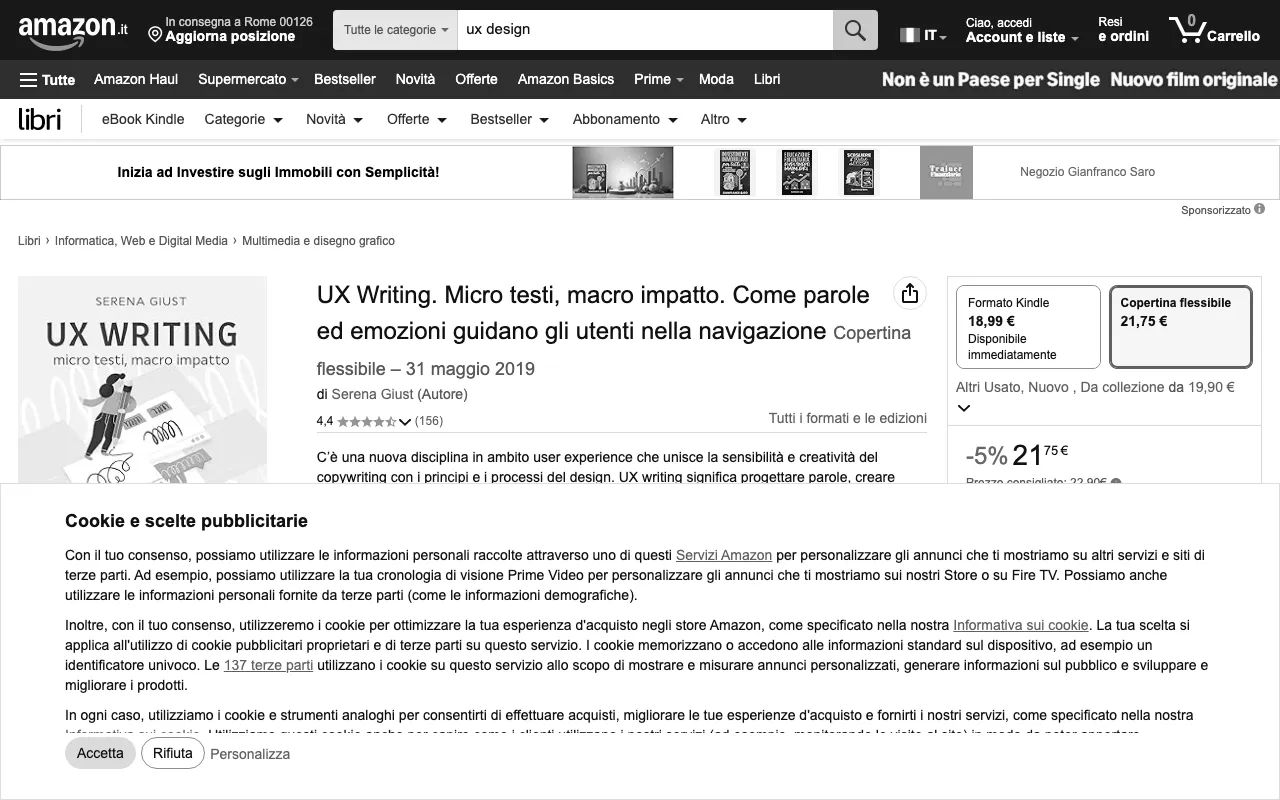Open the shopping cart icon

(1214, 30)
